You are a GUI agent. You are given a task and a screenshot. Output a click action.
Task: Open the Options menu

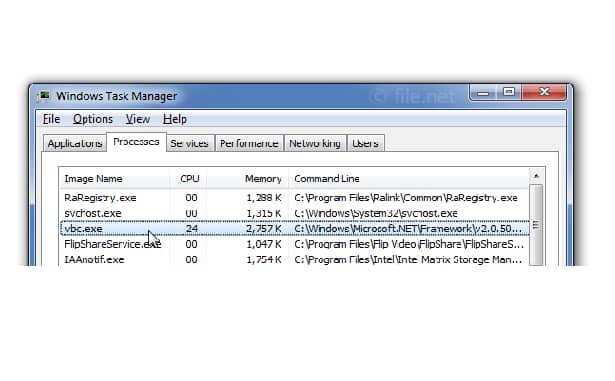tap(93, 119)
